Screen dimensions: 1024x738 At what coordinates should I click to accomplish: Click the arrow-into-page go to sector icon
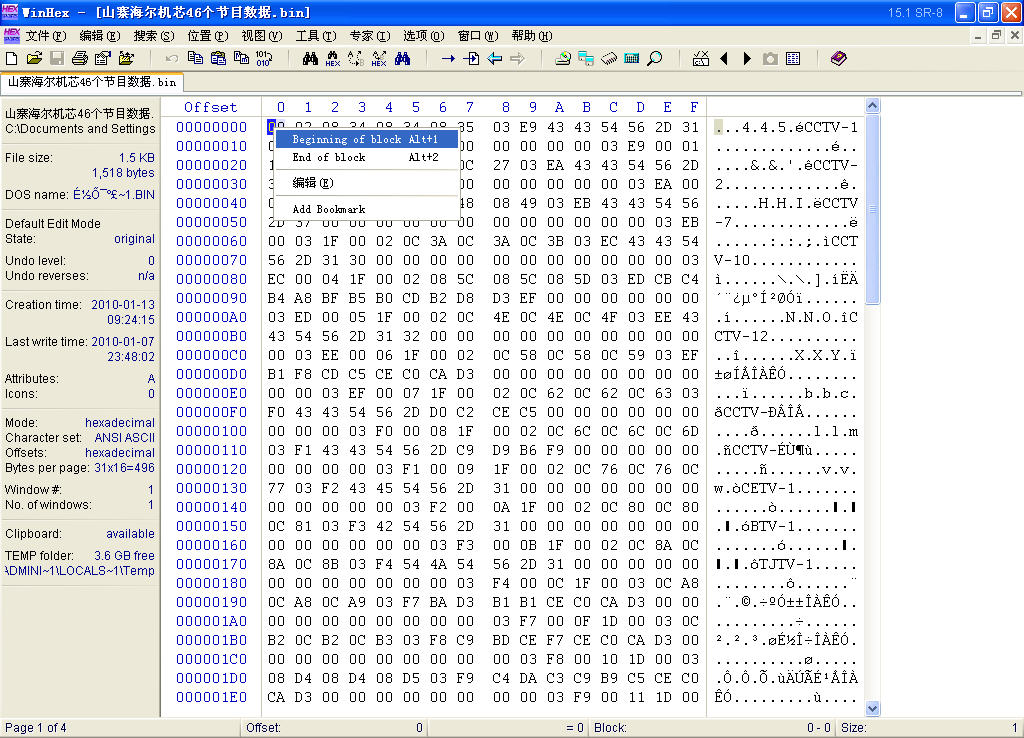(471, 59)
